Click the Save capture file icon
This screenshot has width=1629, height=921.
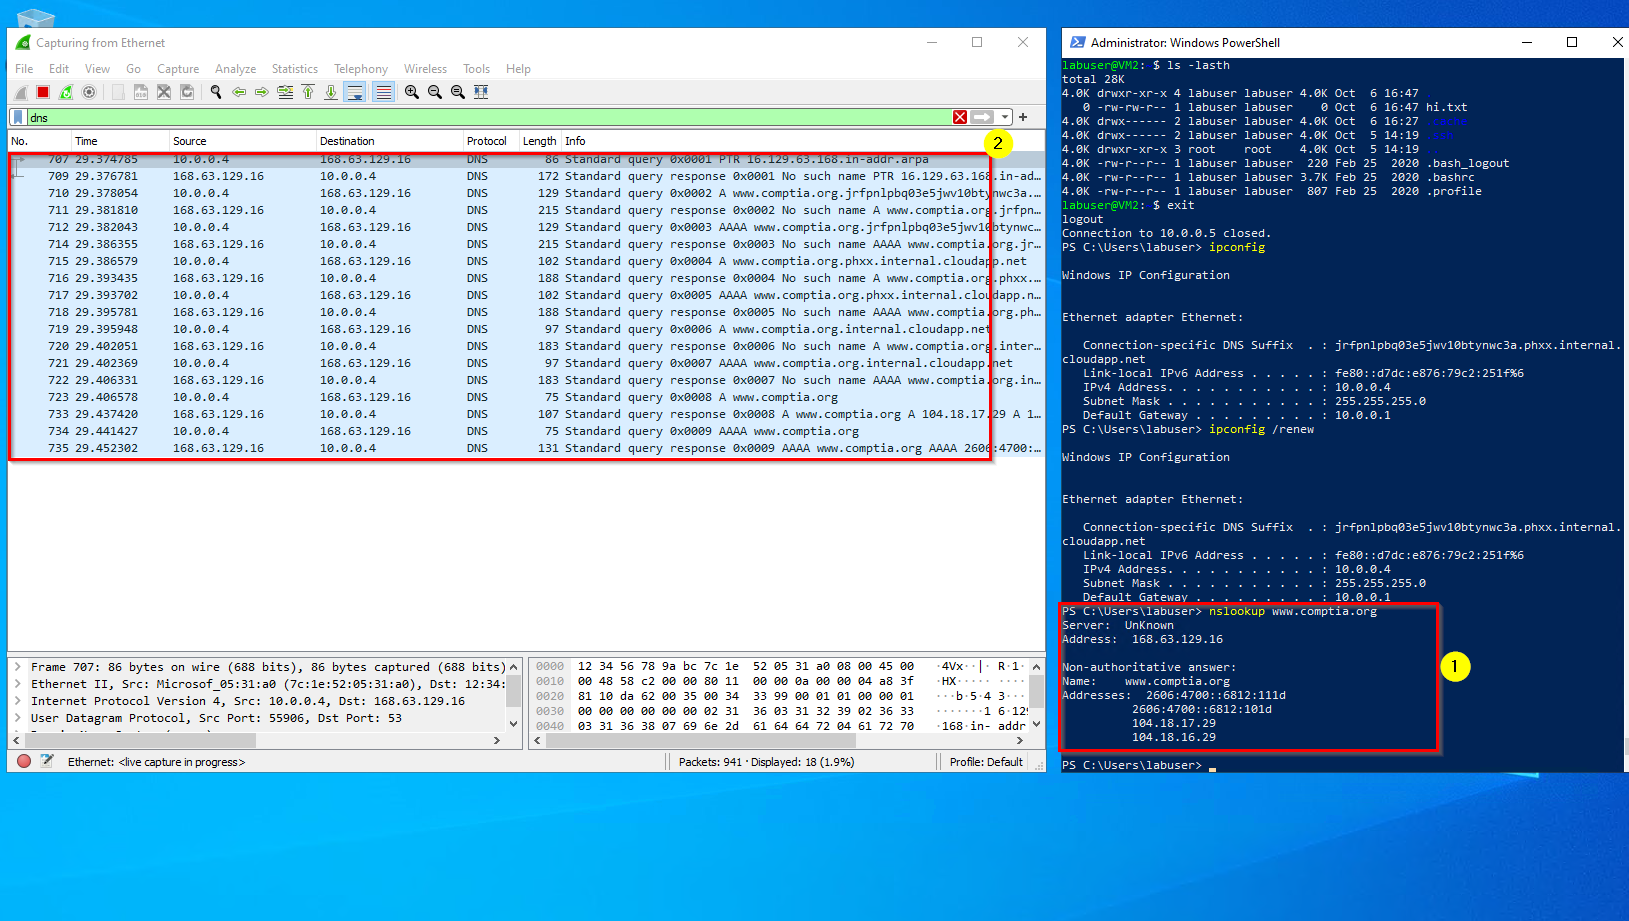[x=141, y=92]
